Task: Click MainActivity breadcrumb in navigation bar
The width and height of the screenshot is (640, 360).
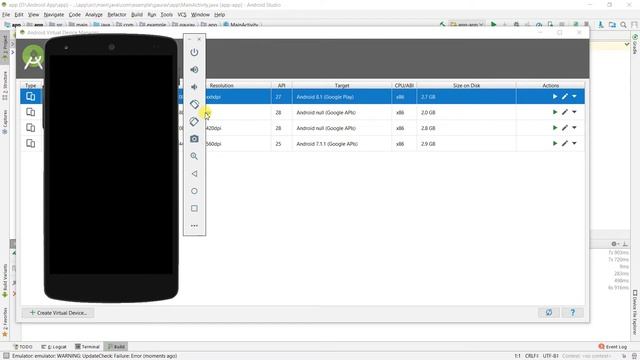Action: click(x=241, y=25)
